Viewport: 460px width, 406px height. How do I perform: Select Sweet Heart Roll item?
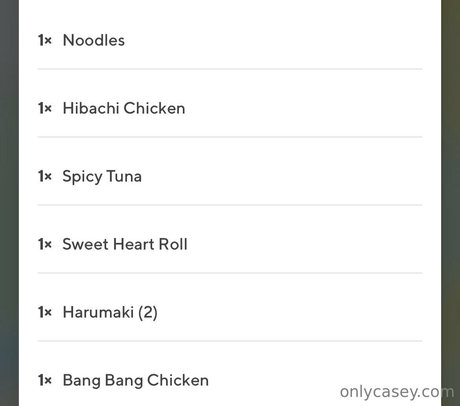[x=230, y=244]
